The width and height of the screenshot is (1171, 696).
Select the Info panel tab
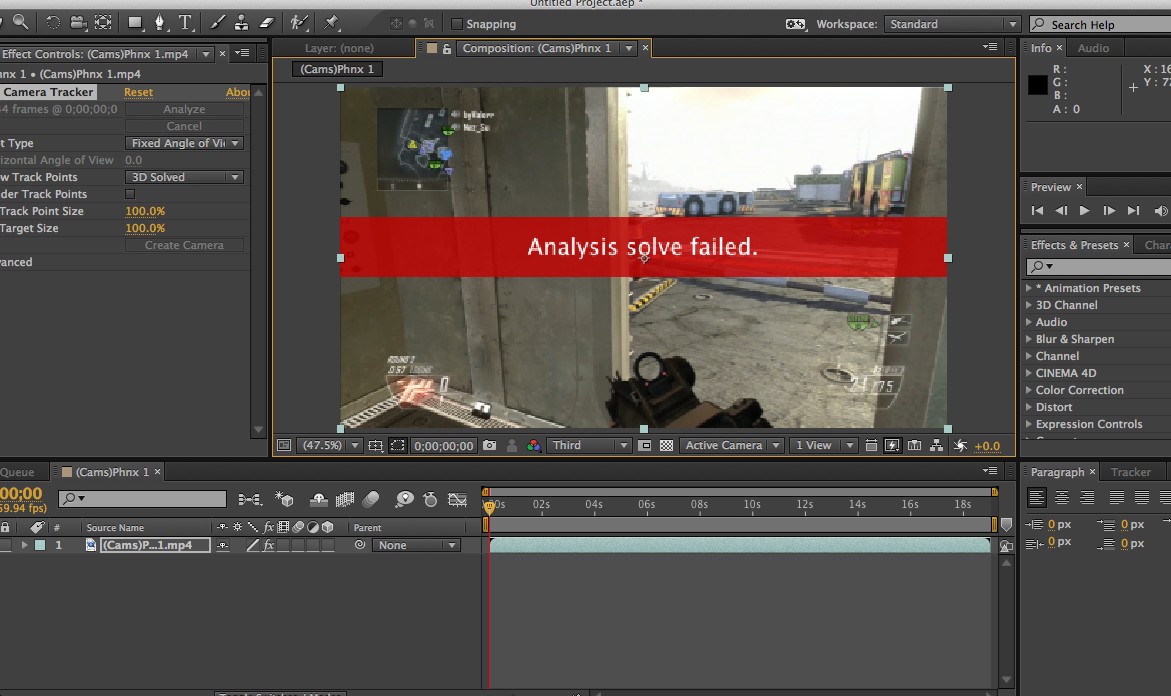pos(1040,48)
